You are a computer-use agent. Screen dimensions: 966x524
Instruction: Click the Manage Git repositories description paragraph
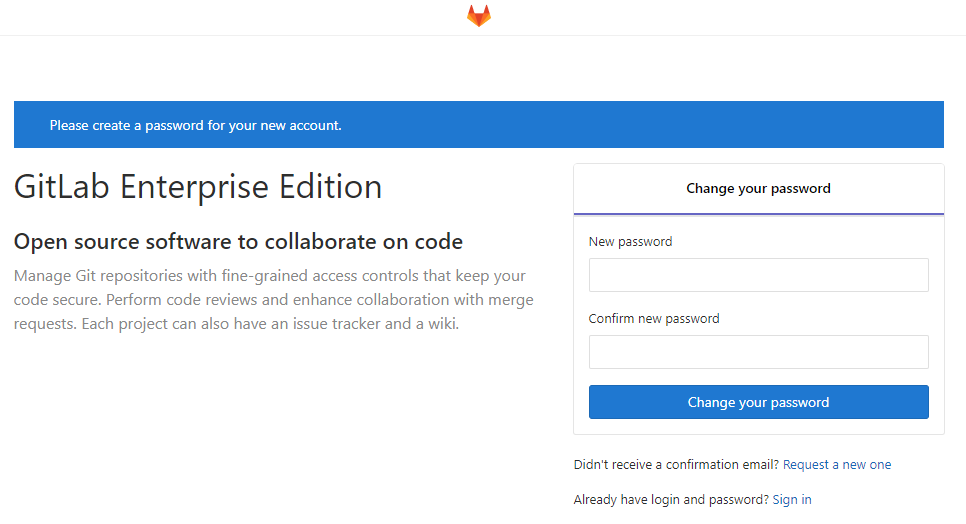point(270,299)
